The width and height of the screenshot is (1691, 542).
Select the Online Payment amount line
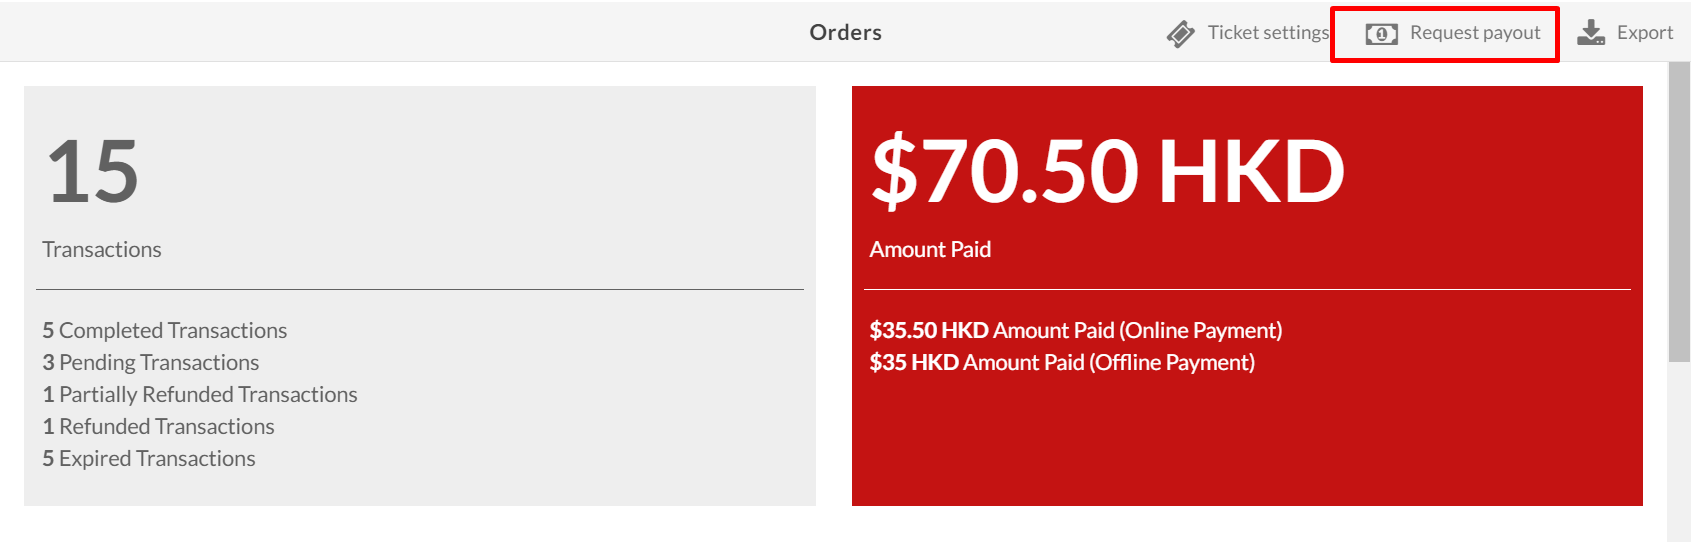1076,330
